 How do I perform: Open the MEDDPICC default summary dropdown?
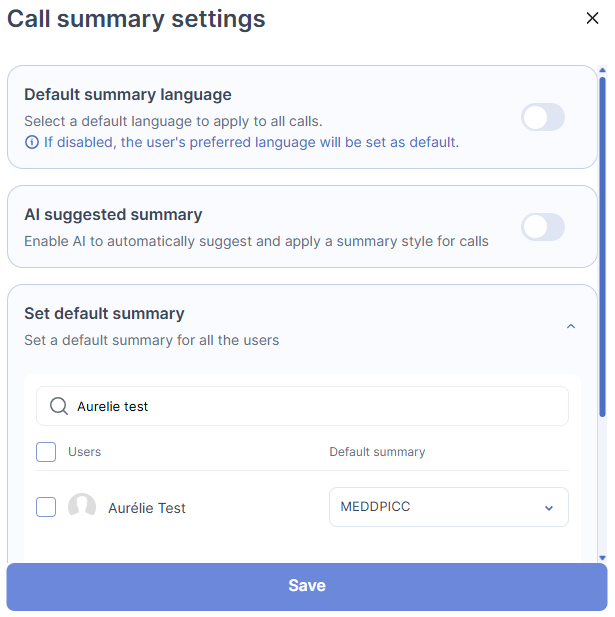click(448, 507)
